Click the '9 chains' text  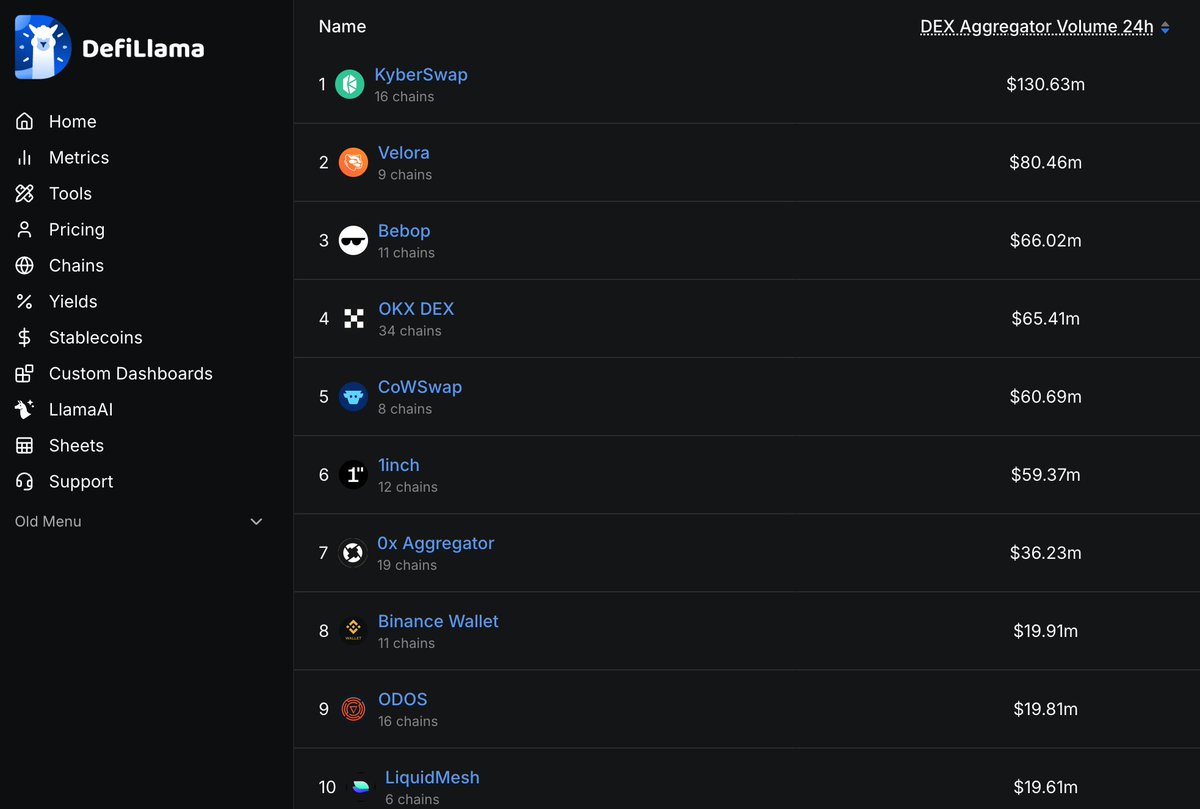click(x=405, y=175)
